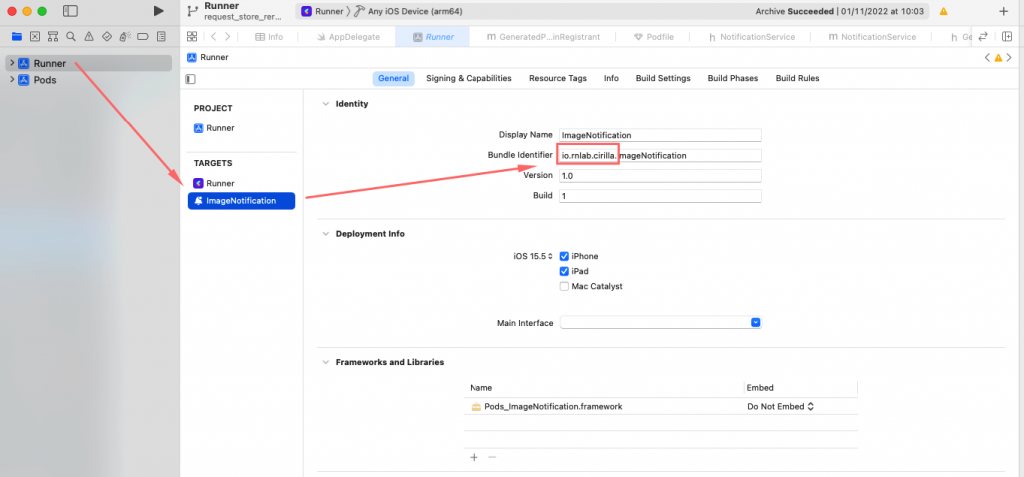Open the NotificationService header editor tab
1024x477 pixels.
tap(752, 37)
